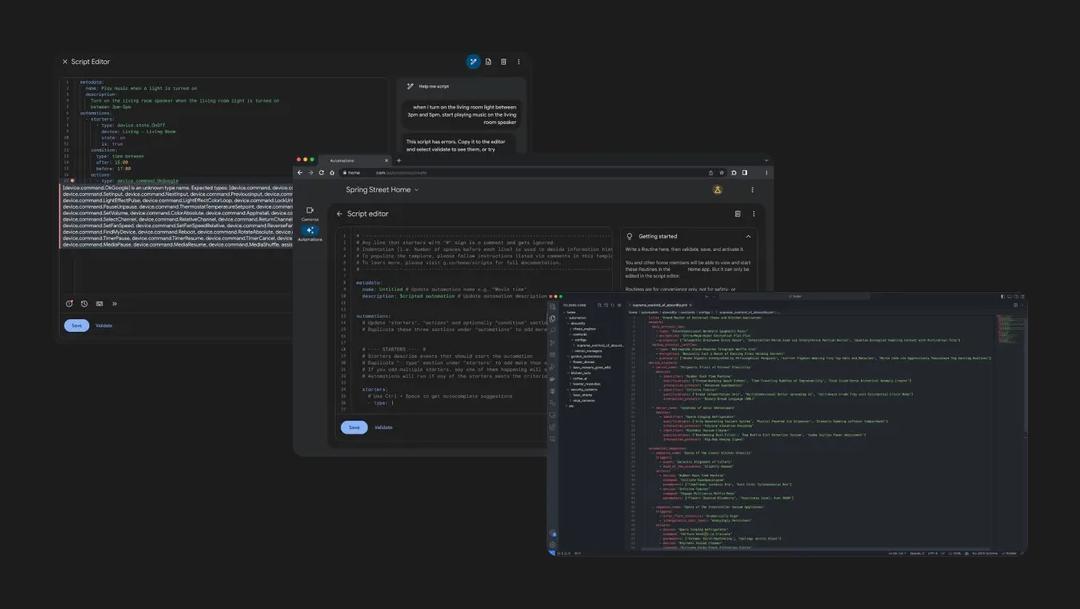Screen dimensions: 1080x609
Task: Open more options beside the profile avatar
Action: tap(752, 189)
